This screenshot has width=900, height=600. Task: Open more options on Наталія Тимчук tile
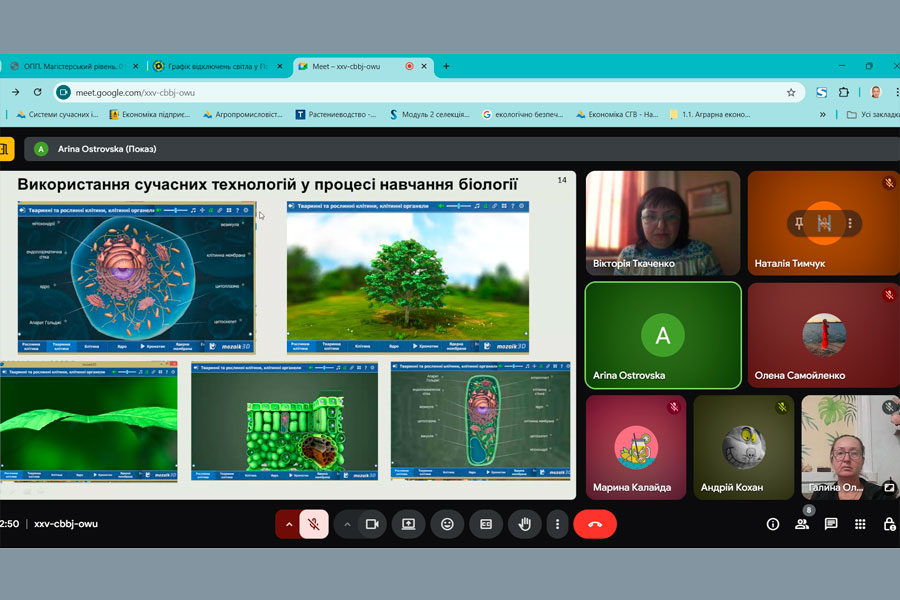(x=850, y=223)
